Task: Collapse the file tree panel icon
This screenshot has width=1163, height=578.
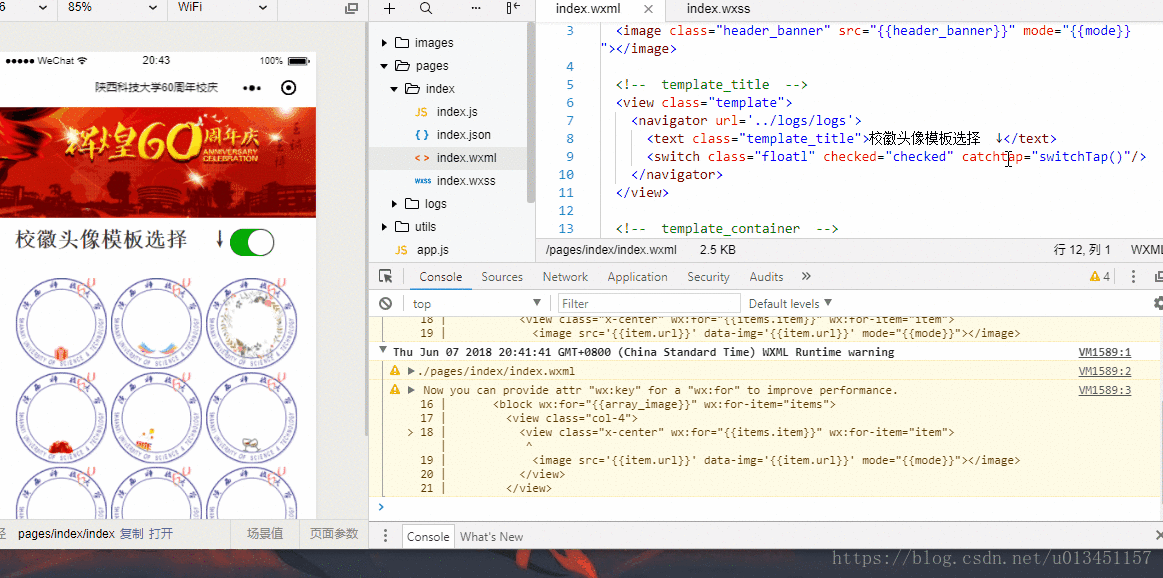Action: coord(513,8)
